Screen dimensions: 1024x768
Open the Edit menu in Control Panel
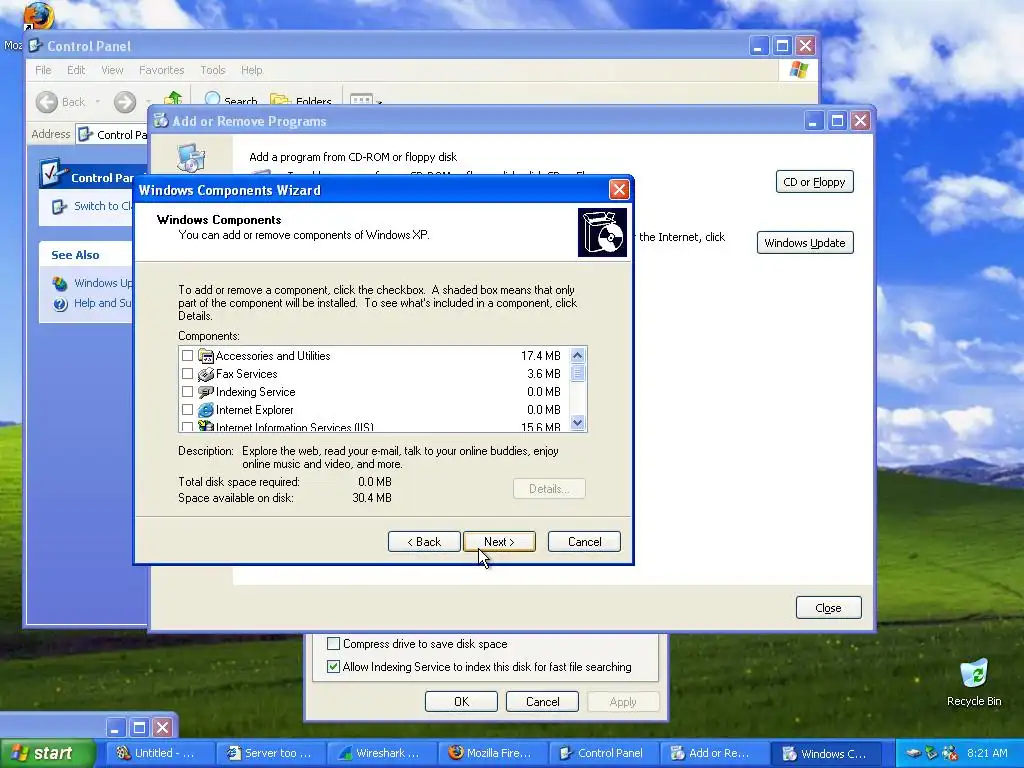point(76,70)
